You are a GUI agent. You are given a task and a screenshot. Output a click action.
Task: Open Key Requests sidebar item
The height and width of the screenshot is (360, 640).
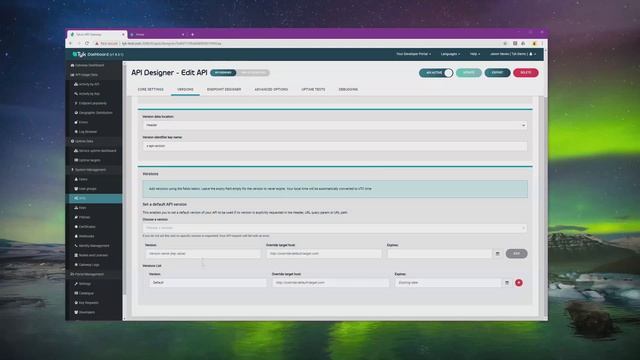pyautogui.click(x=88, y=302)
